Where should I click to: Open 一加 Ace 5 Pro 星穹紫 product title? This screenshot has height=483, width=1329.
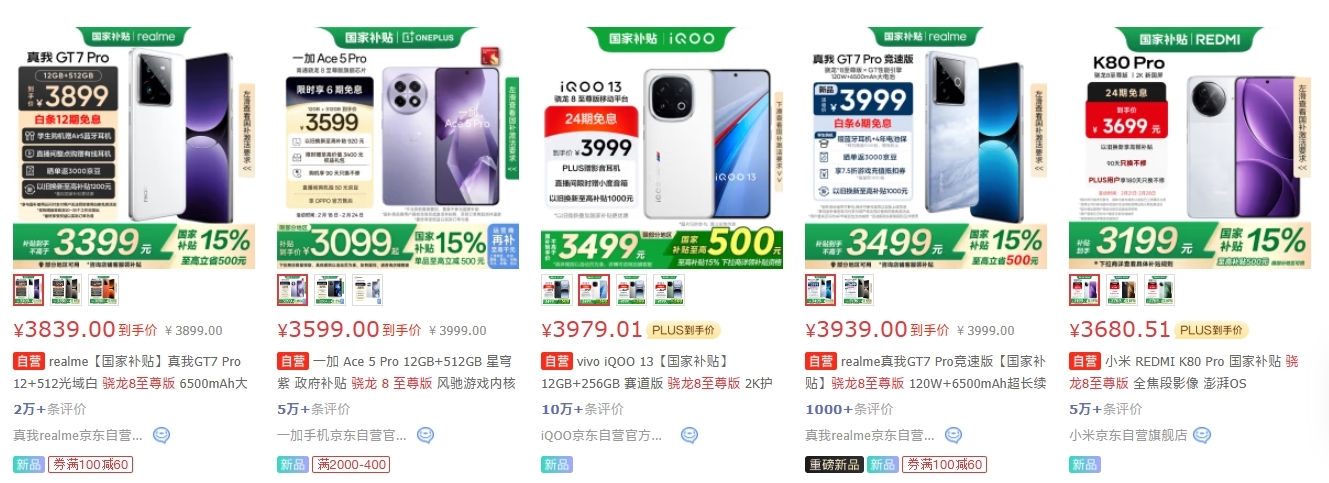tap(397, 372)
